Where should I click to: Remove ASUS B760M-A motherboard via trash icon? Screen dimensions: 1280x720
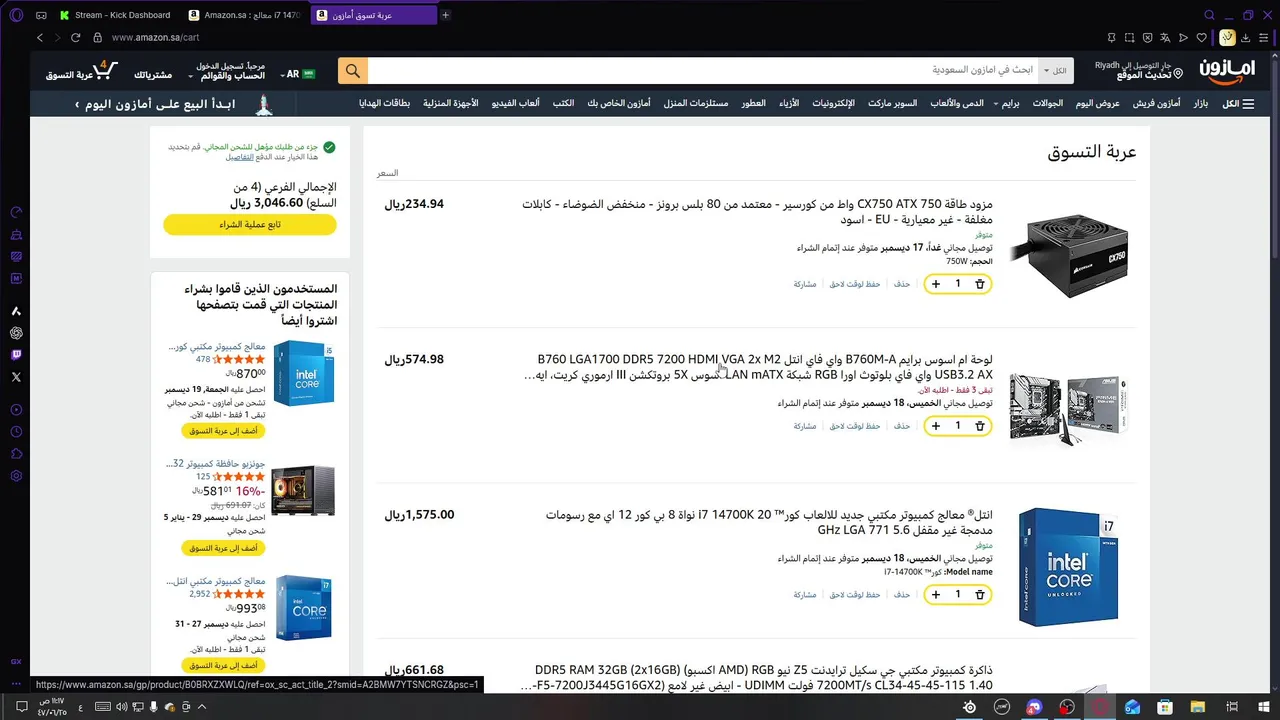pyautogui.click(x=979, y=426)
